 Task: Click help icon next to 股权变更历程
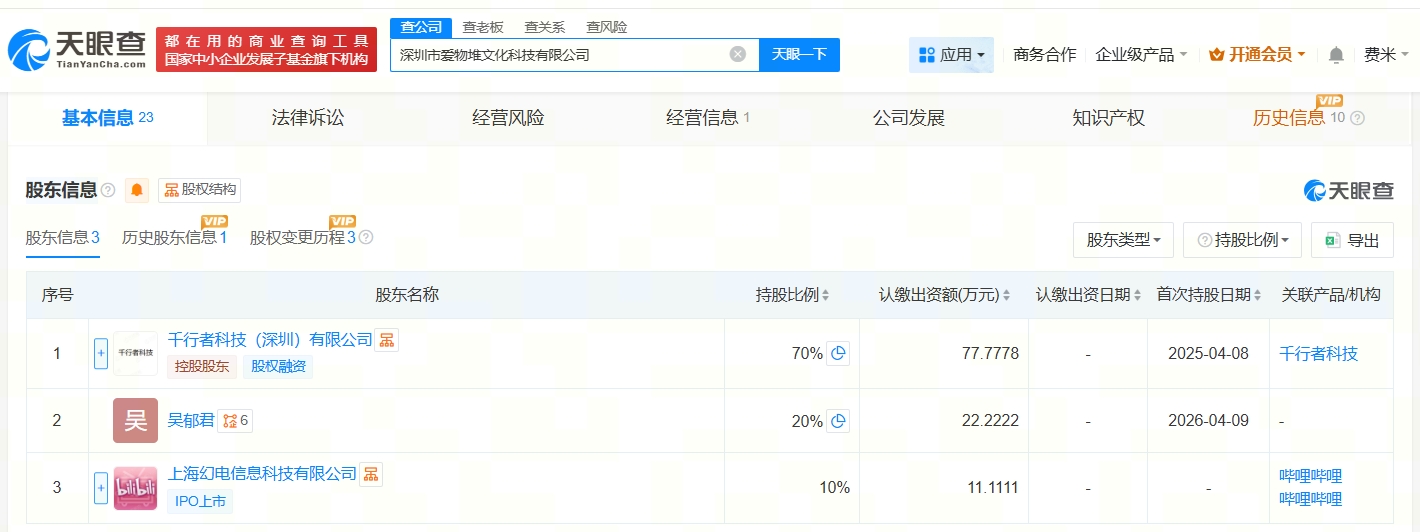366,238
